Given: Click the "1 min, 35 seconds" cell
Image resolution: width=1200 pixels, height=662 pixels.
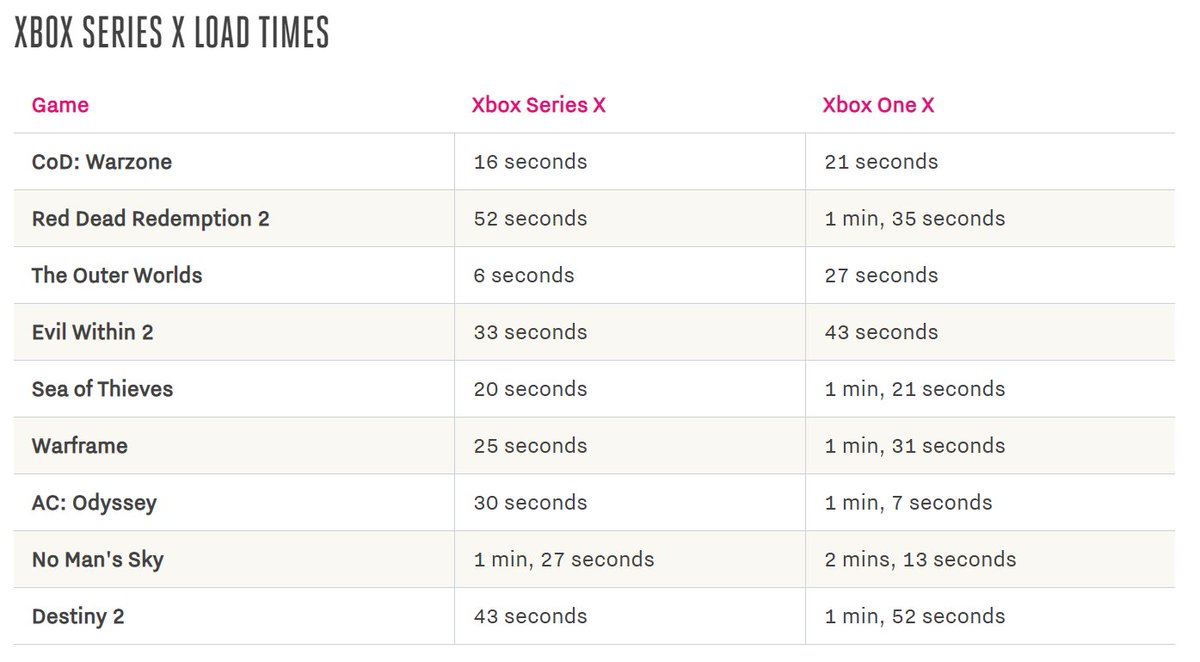Looking at the screenshot, I should [x=915, y=219].
